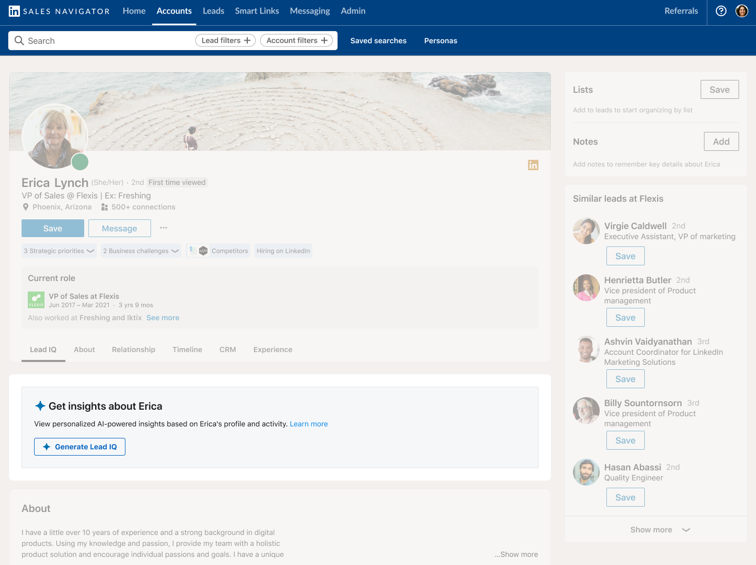Open Erica's LinkedIn profile via the in icon
Image resolution: width=756 pixels, height=565 pixels.
click(x=533, y=165)
